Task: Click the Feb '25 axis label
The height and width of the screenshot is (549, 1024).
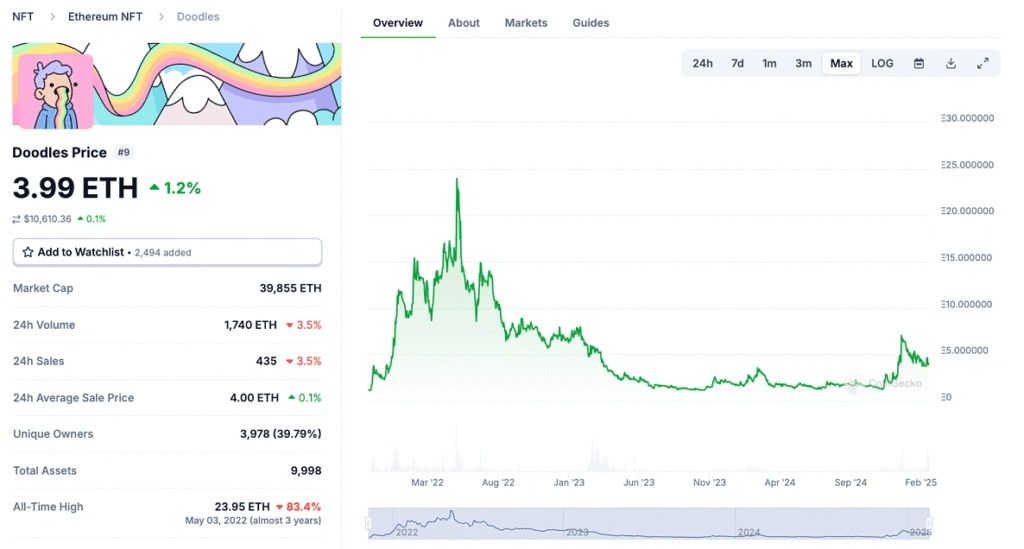Action: [920, 482]
